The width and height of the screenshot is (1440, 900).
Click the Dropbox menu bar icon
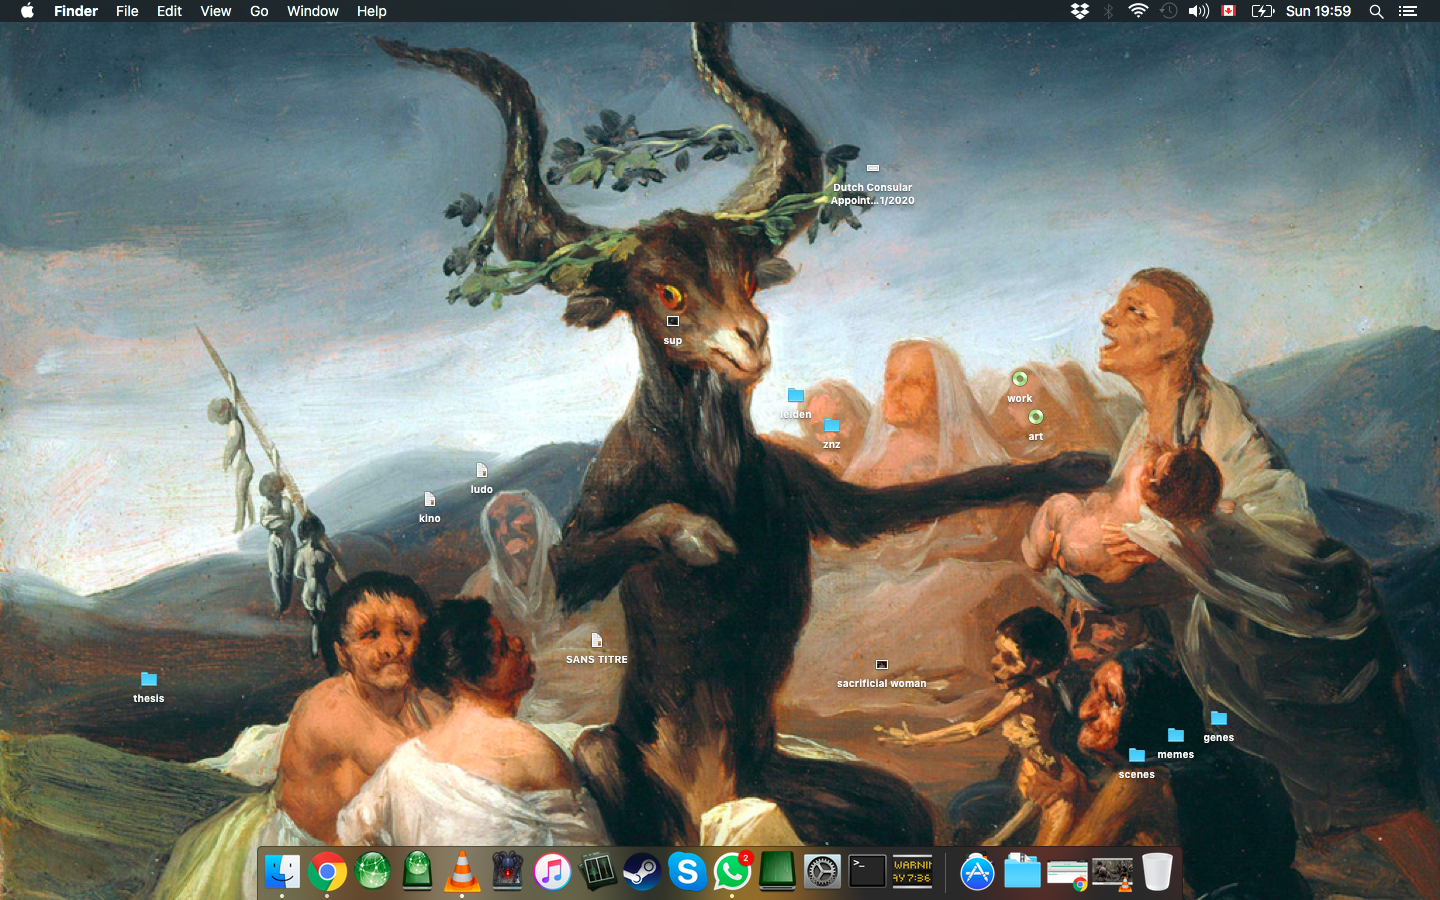1079,11
